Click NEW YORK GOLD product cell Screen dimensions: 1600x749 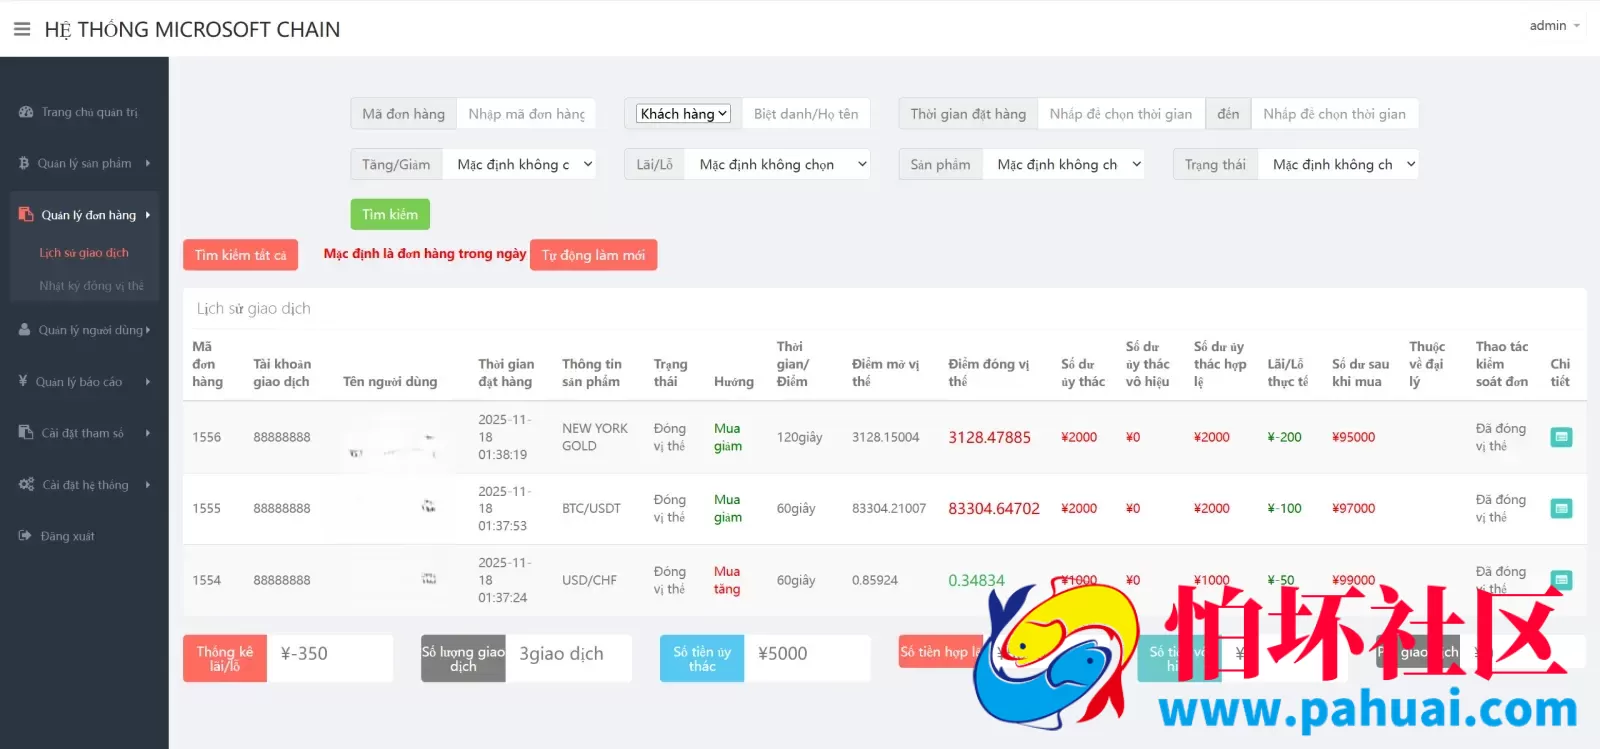595,437
